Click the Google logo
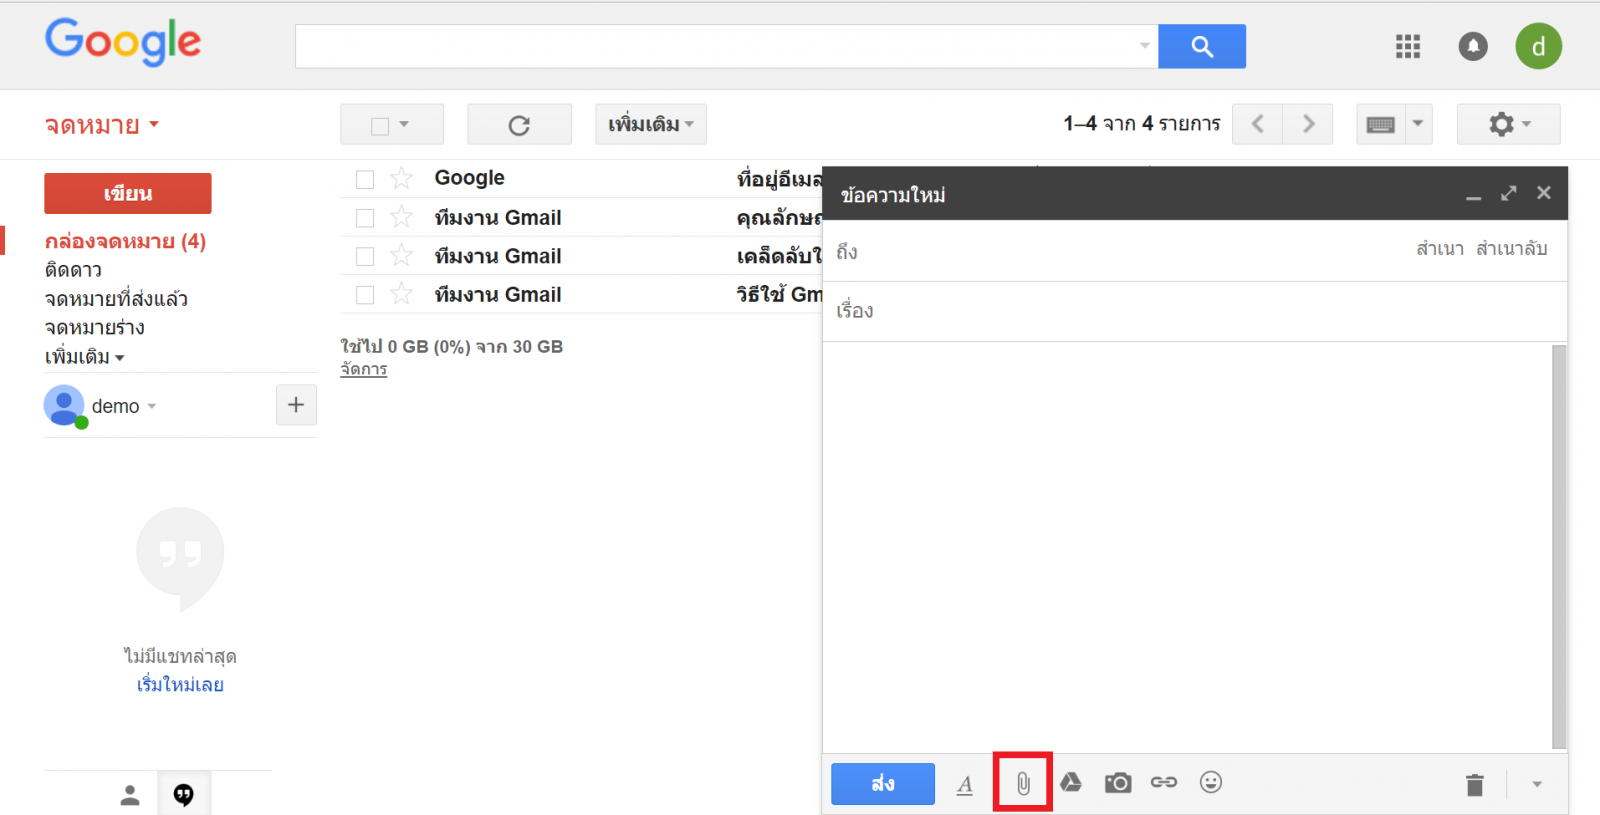This screenshot has height=815, width=1600. coord(123,42)
